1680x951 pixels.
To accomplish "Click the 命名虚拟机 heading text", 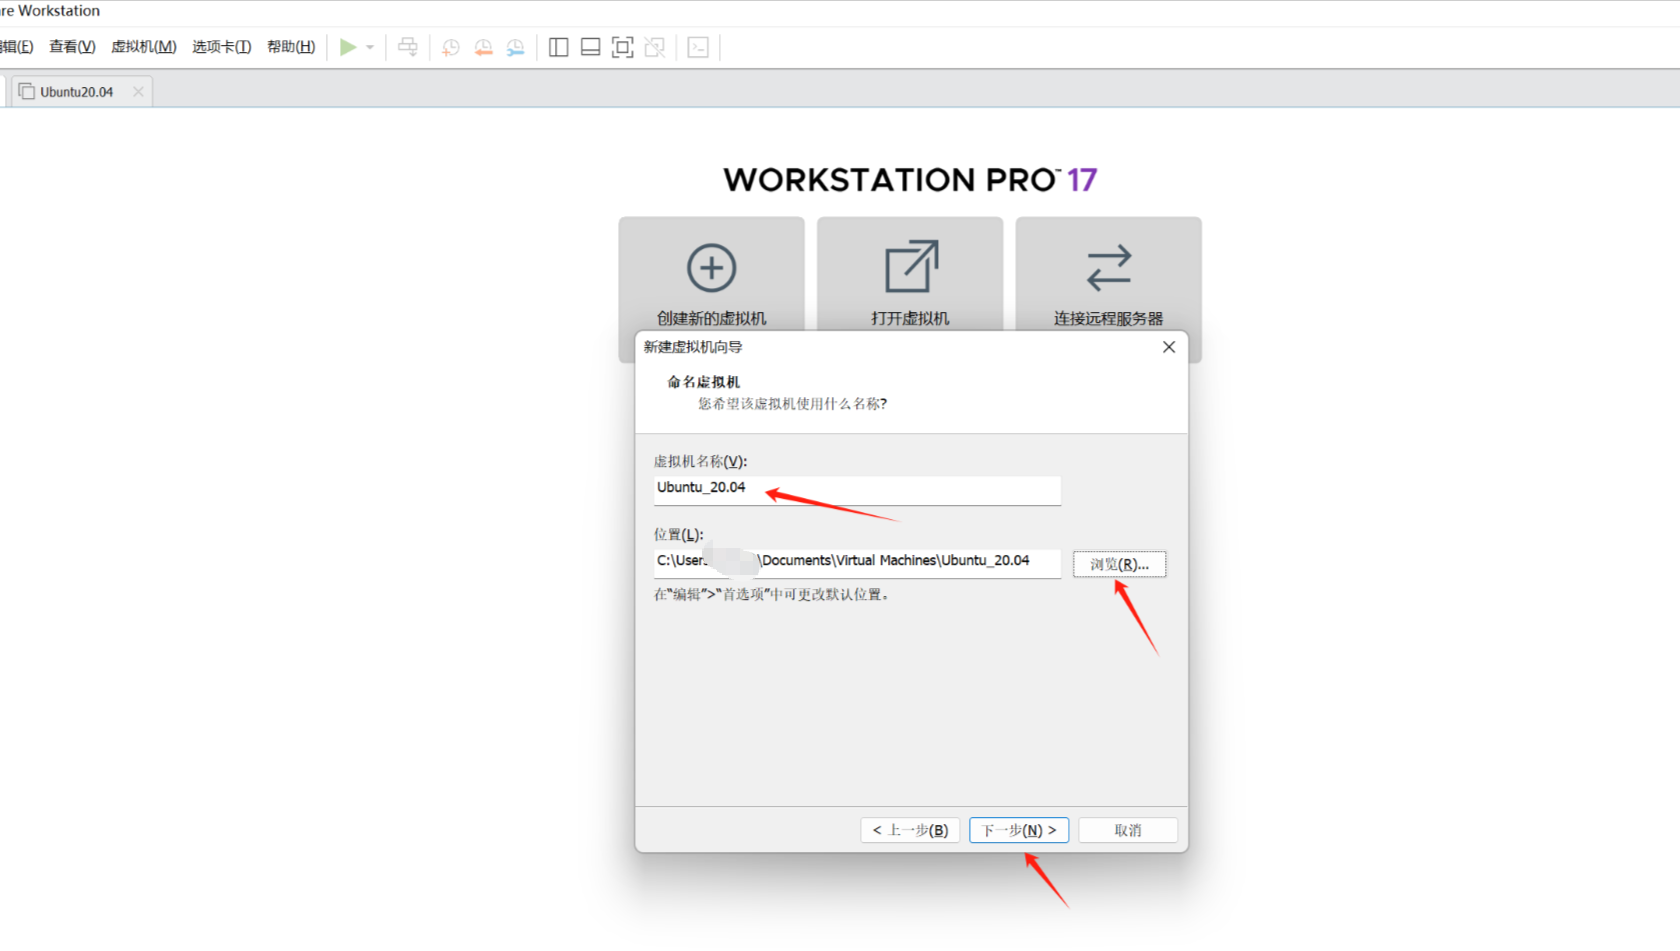I will coord(704,382).
